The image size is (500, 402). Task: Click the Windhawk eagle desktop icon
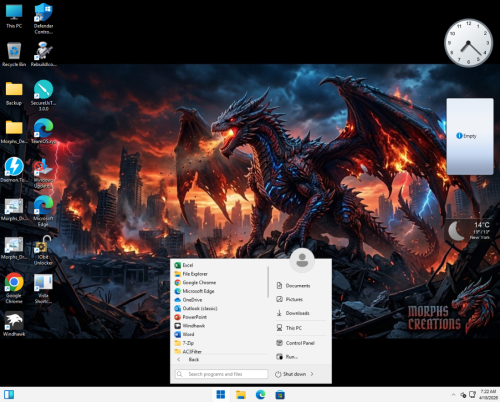(14, 323)
